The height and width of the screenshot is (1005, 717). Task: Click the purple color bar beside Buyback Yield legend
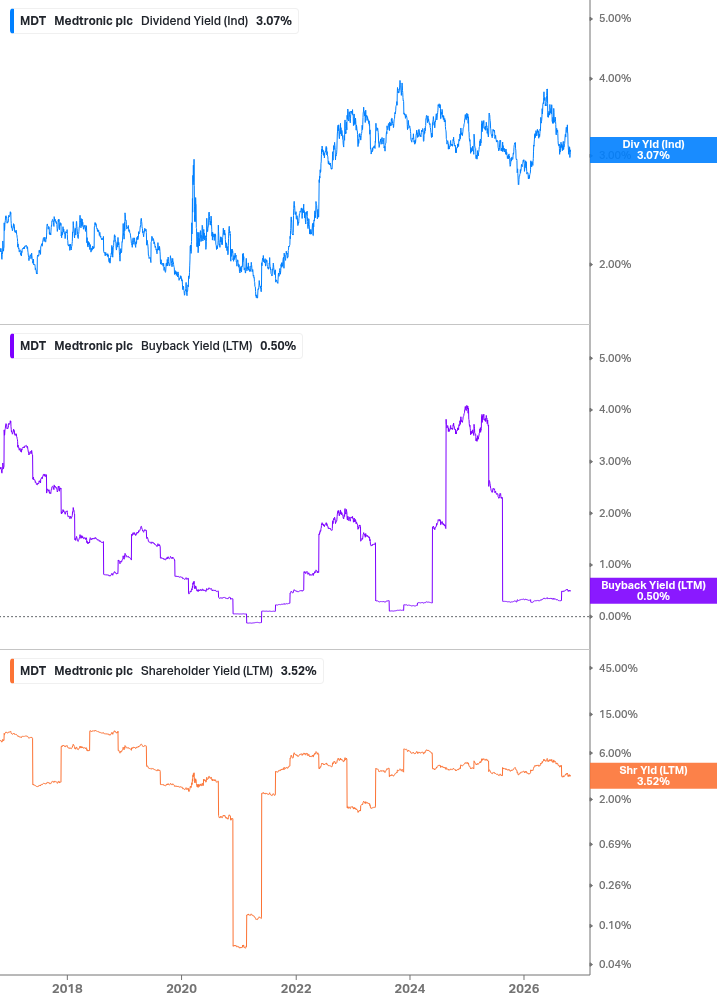pyautogui.click(x=12, y=345)
